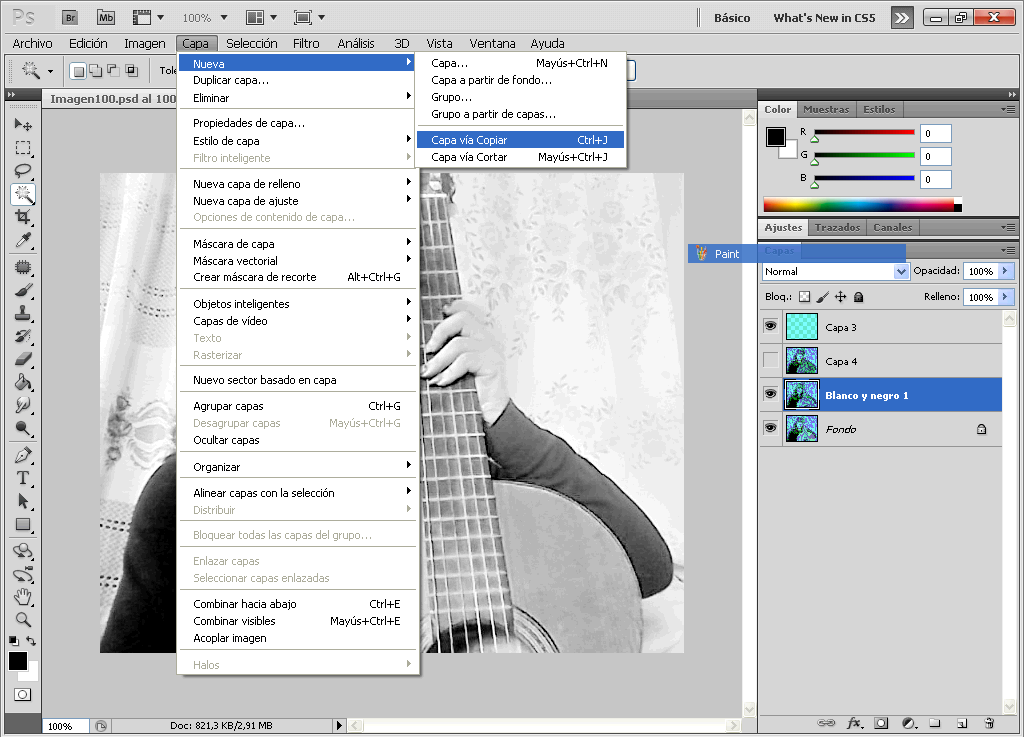Select the Zoom tool
Image resolution: width=1024 pixels, height=737 pixels.
[23, 619]
